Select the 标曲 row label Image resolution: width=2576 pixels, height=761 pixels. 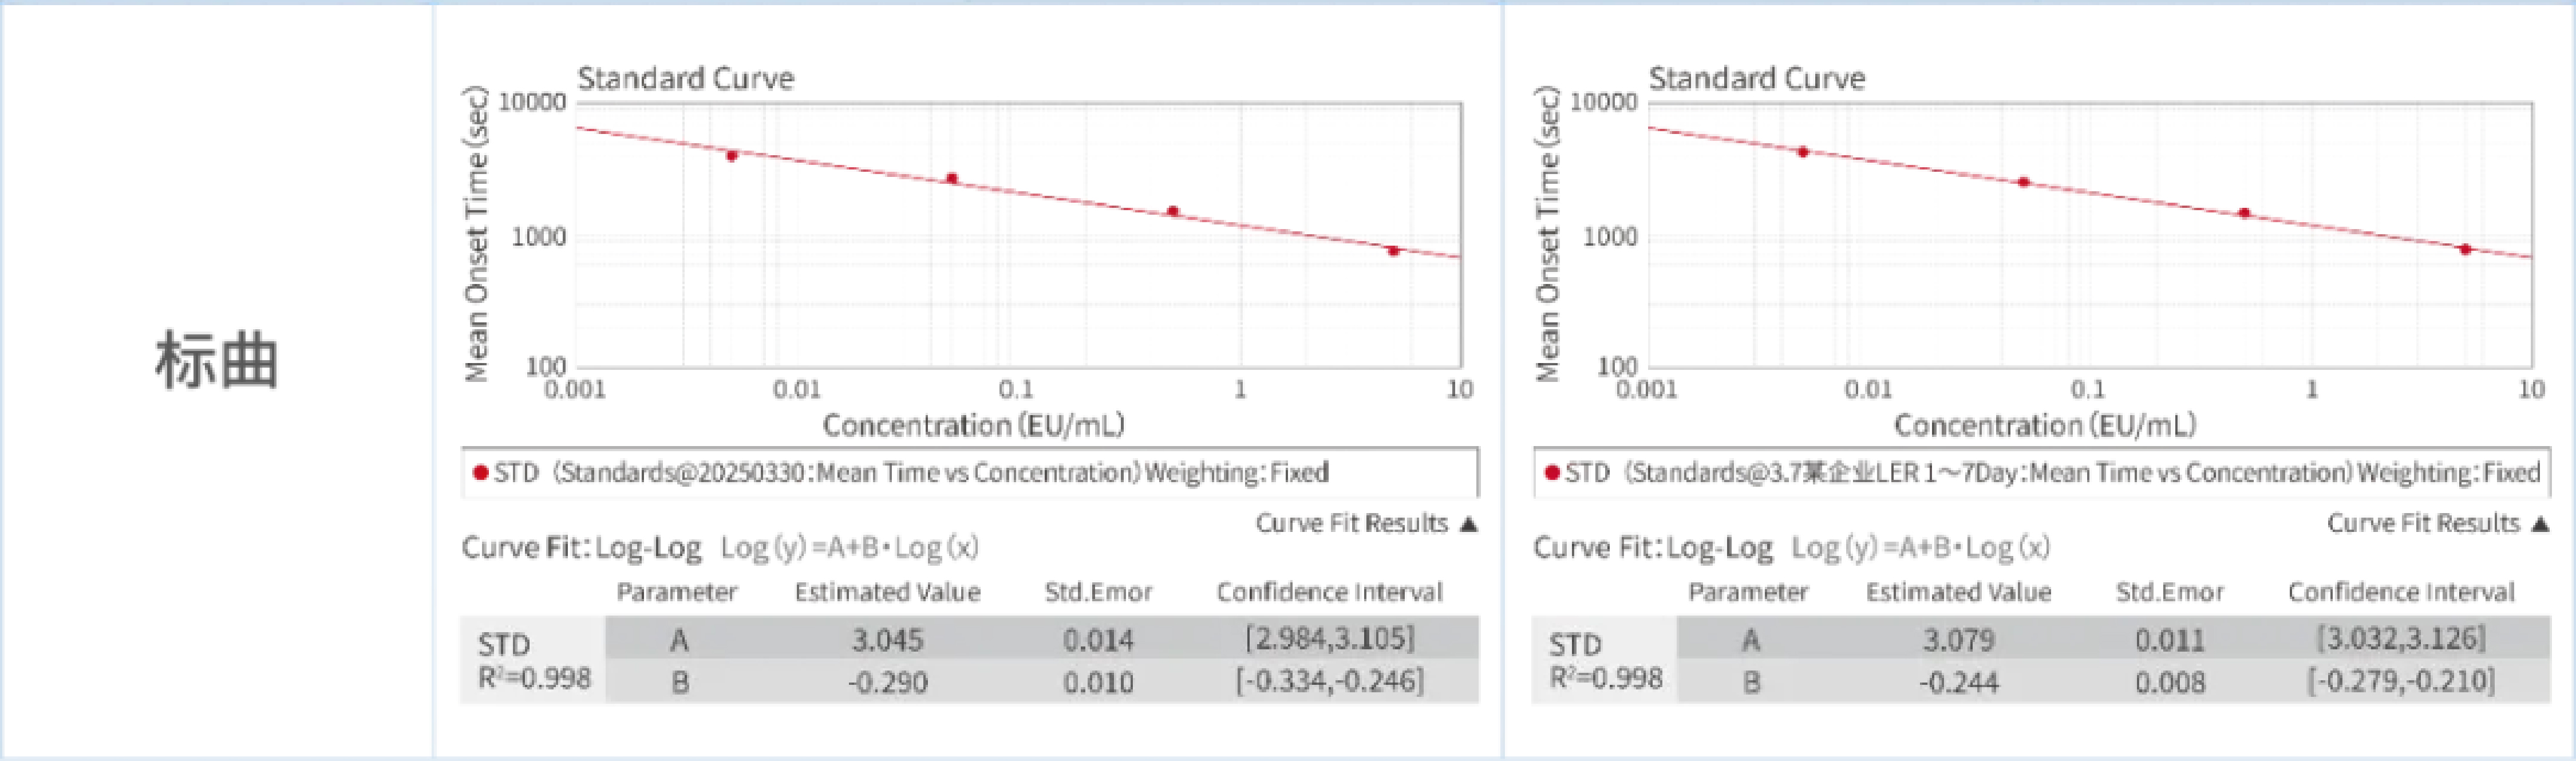pyautogui.click(x=216, y=360)
